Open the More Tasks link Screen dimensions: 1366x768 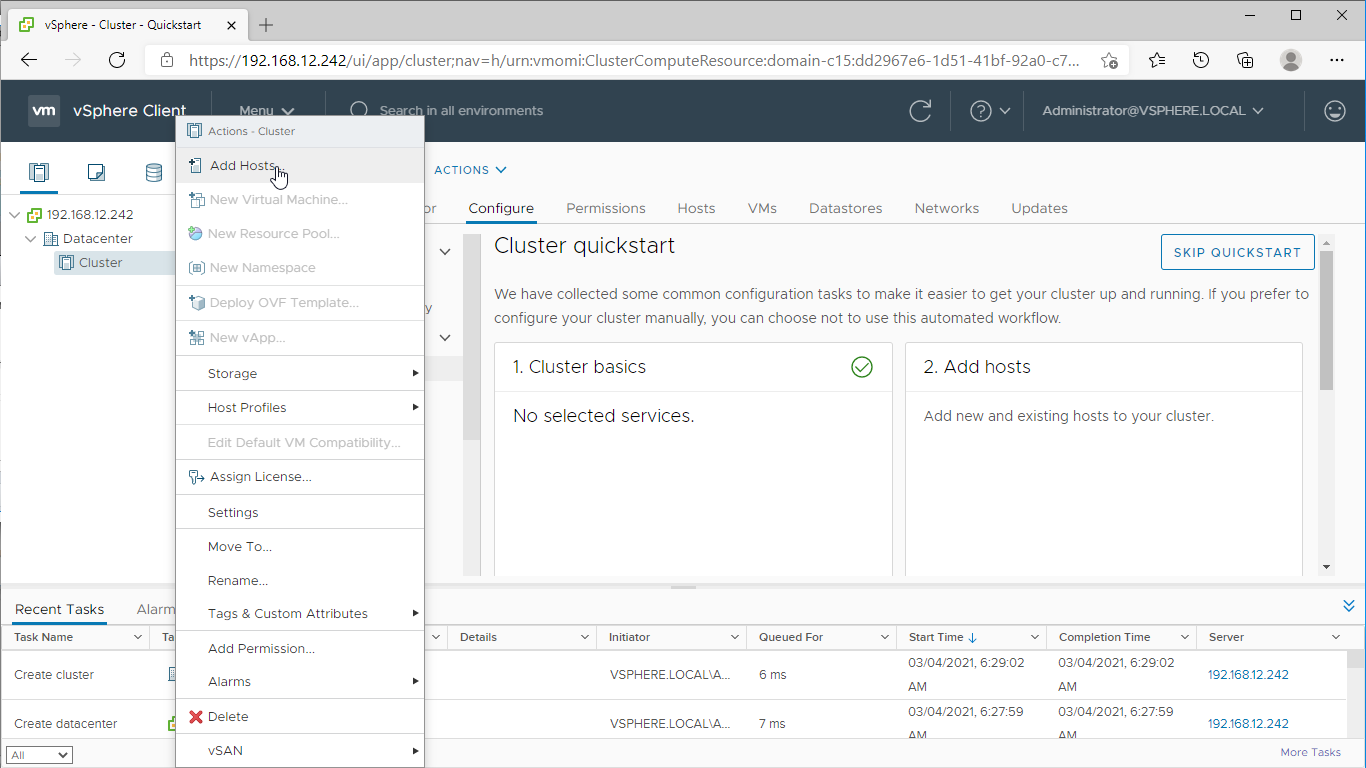[1310, 752]
